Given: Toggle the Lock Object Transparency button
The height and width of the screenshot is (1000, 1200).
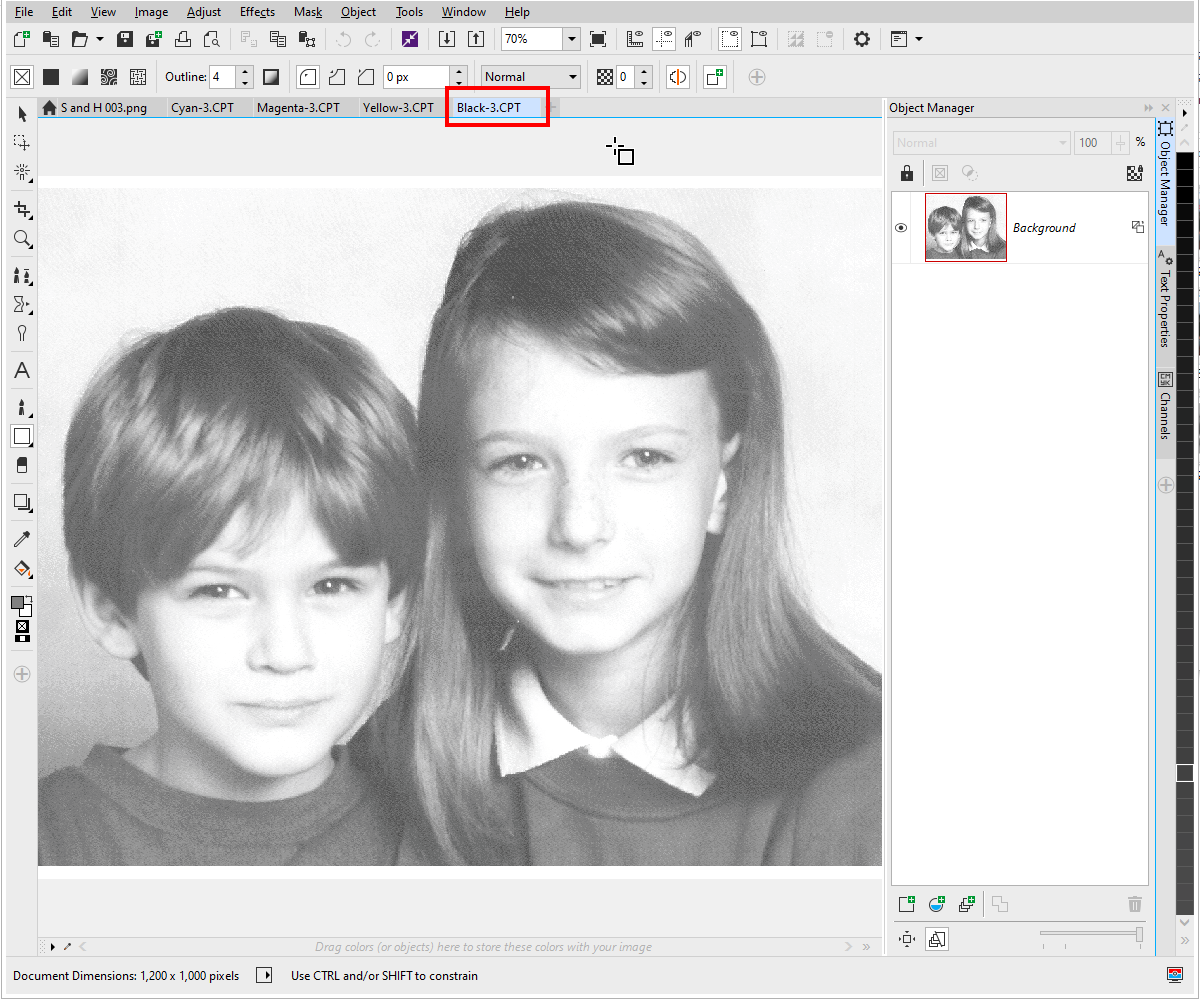Looking at the screenshot, I should (1135, 172).
